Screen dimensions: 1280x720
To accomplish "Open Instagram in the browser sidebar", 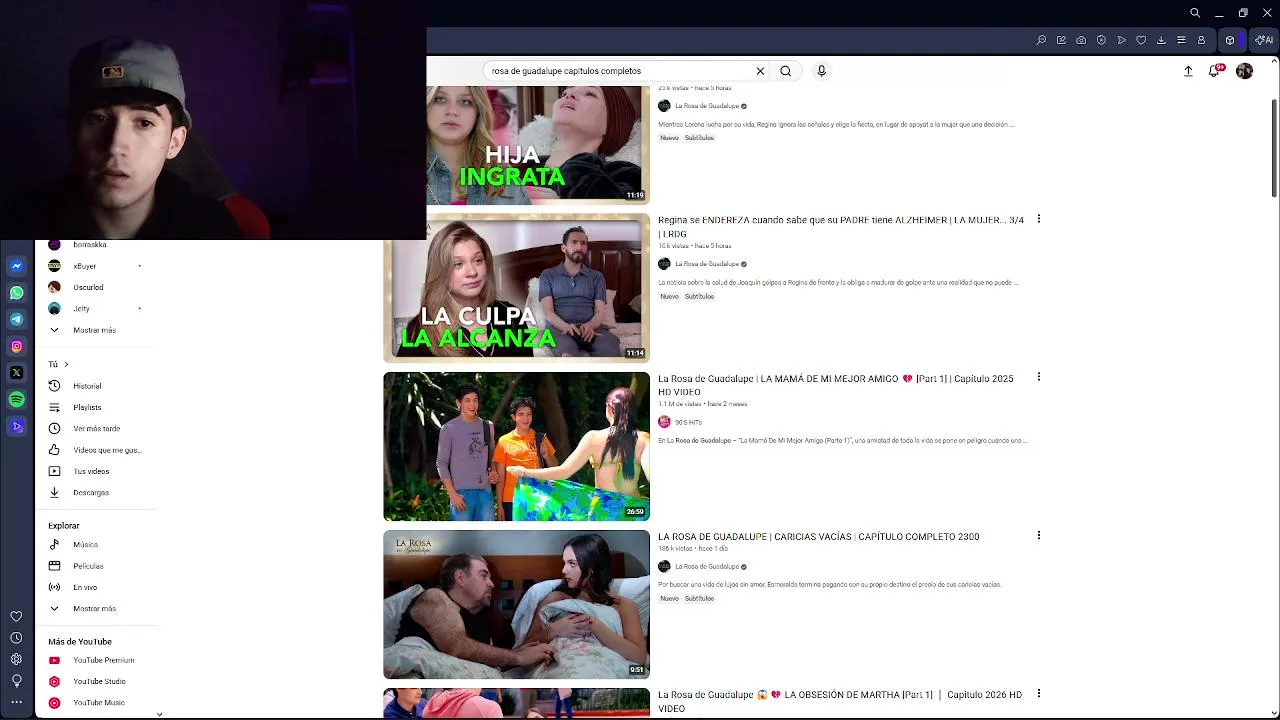I will point(16,346).
